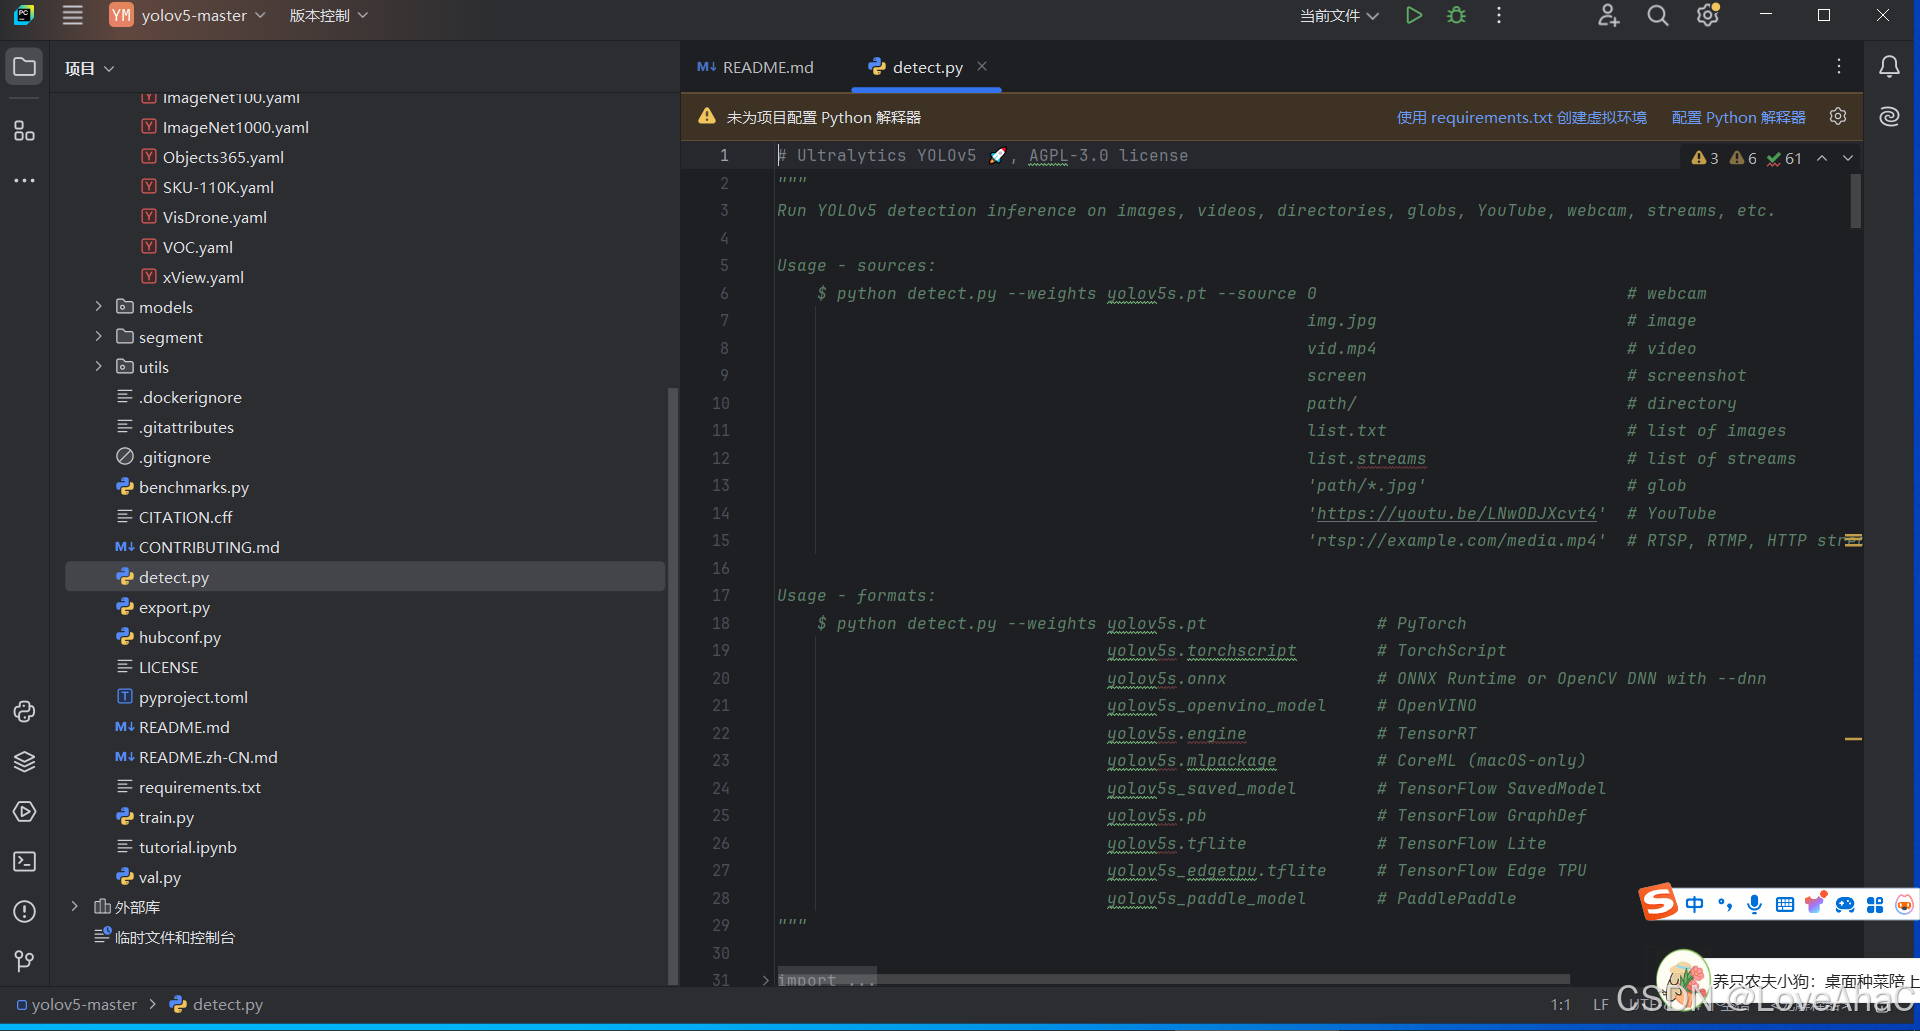Open the AI Assistant spiral icon
The image size is (1920, 1031).
(x=1889, y=117)
